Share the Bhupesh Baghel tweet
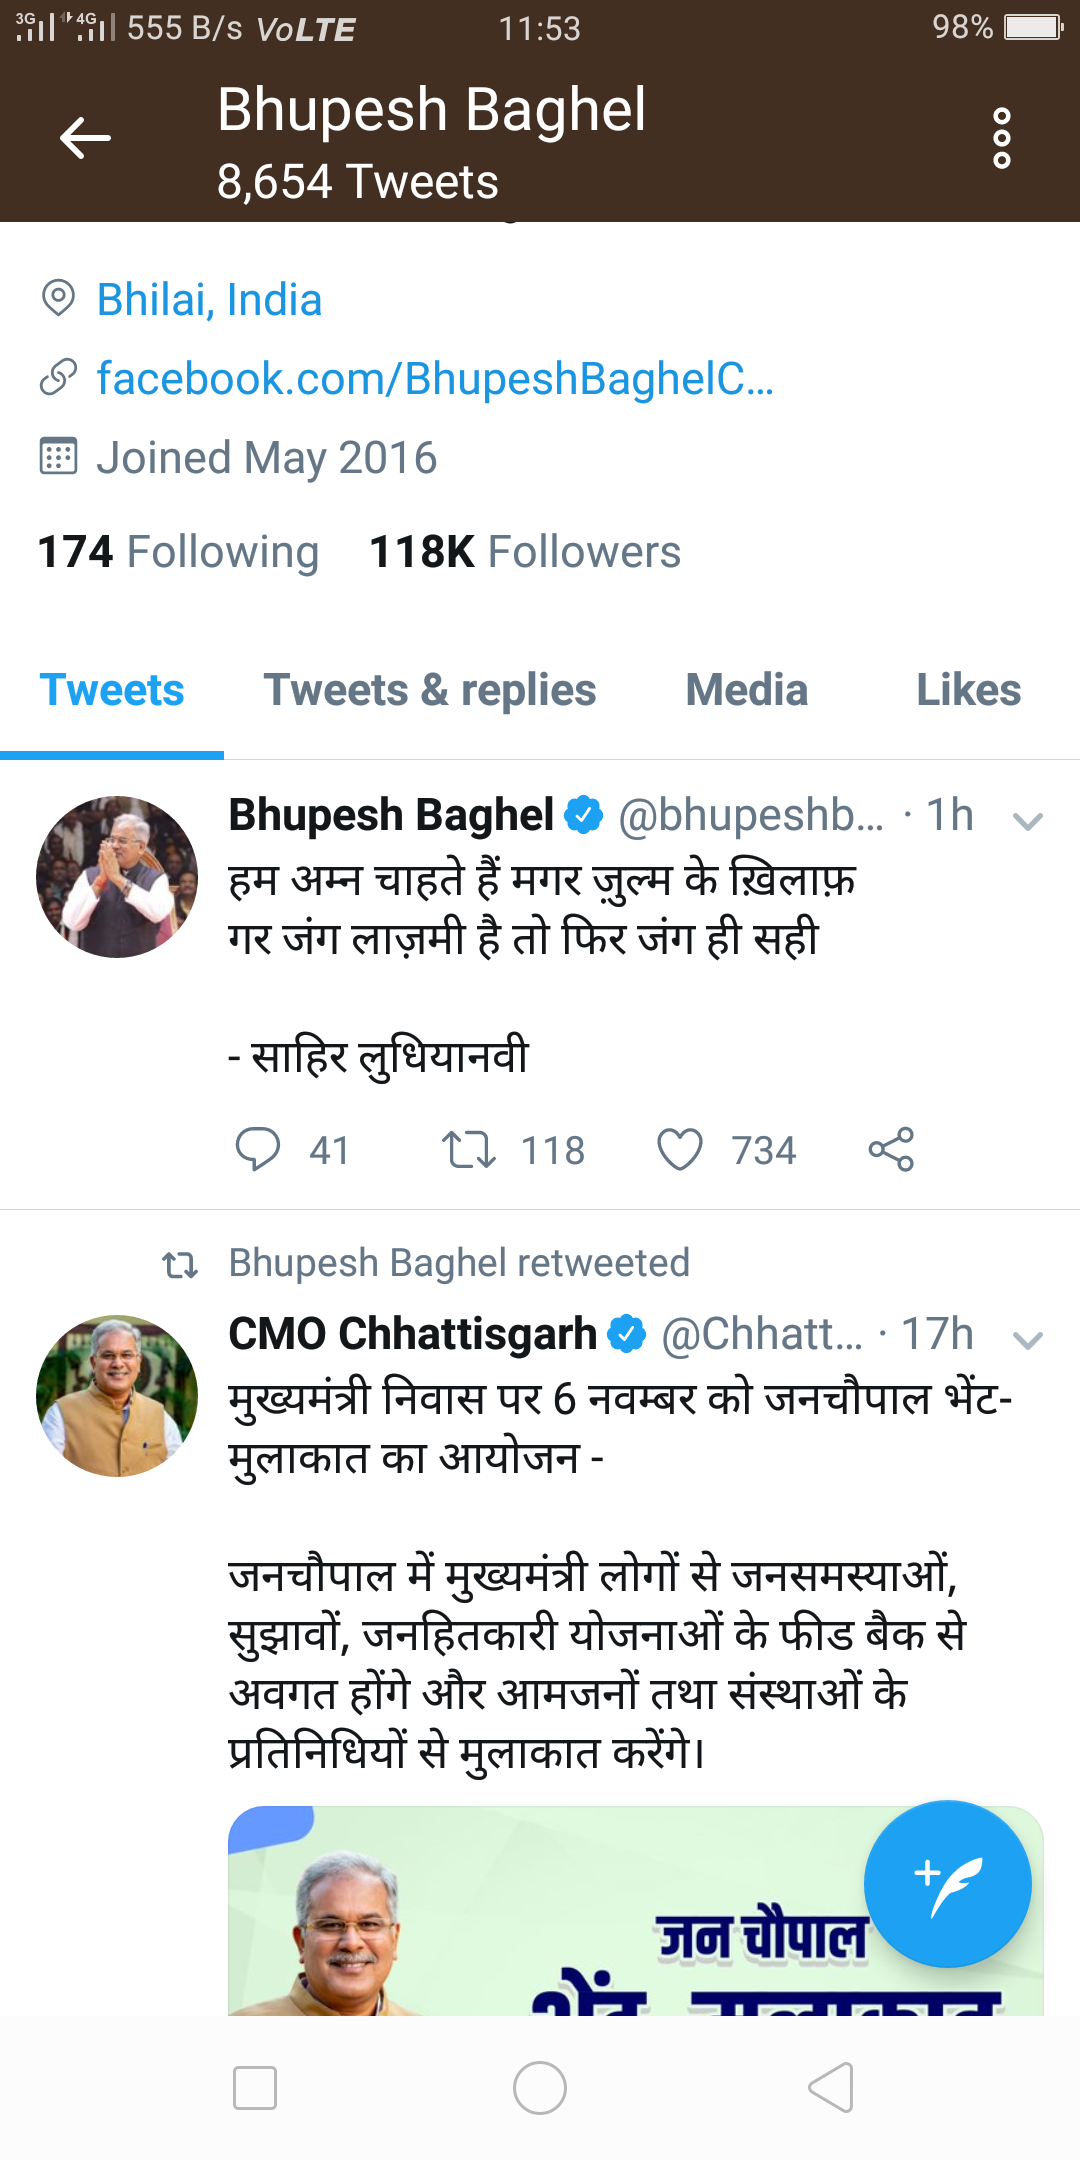Image resolution: width=1080 pixels, height=2160 pixels. click(x=891, y=1149)
